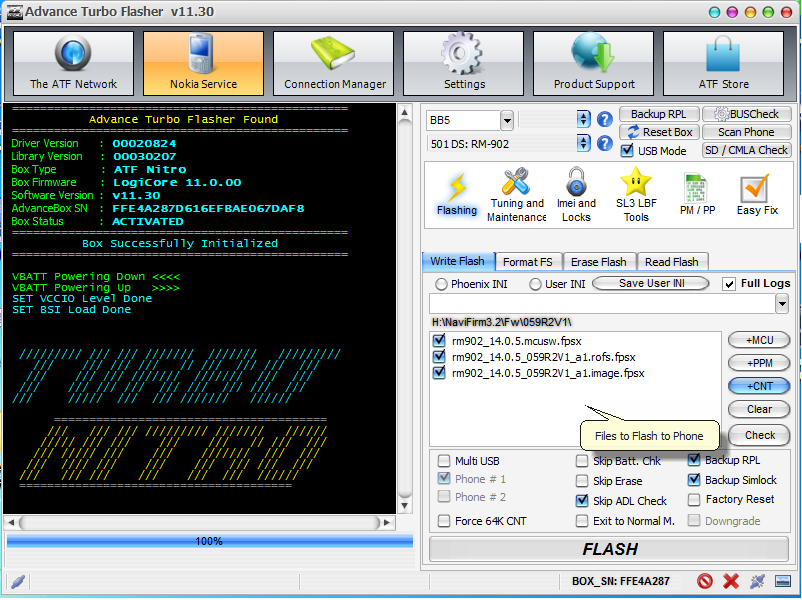Uncheck the Backup Simlock checkbox

(x=694, y=480)
